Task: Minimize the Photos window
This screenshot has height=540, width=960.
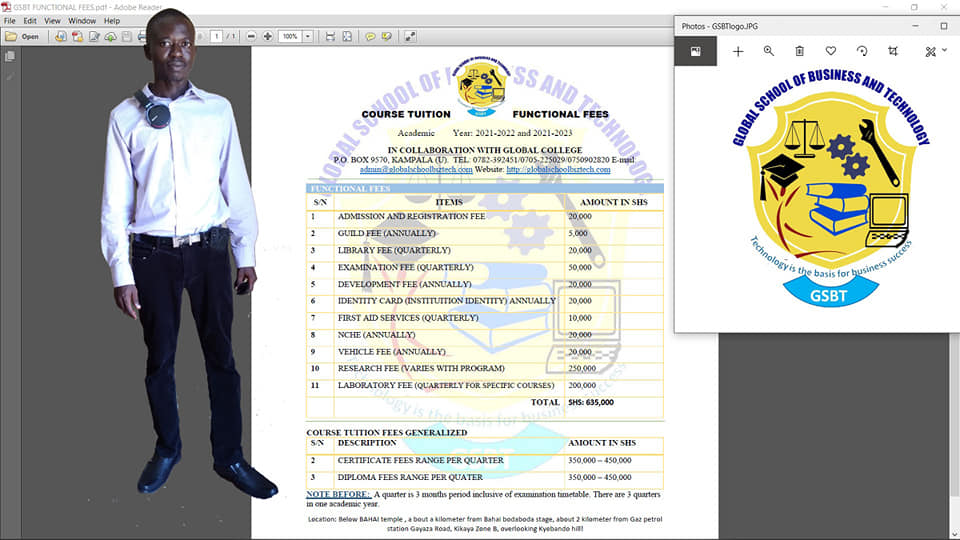Action: pos(915,26)
